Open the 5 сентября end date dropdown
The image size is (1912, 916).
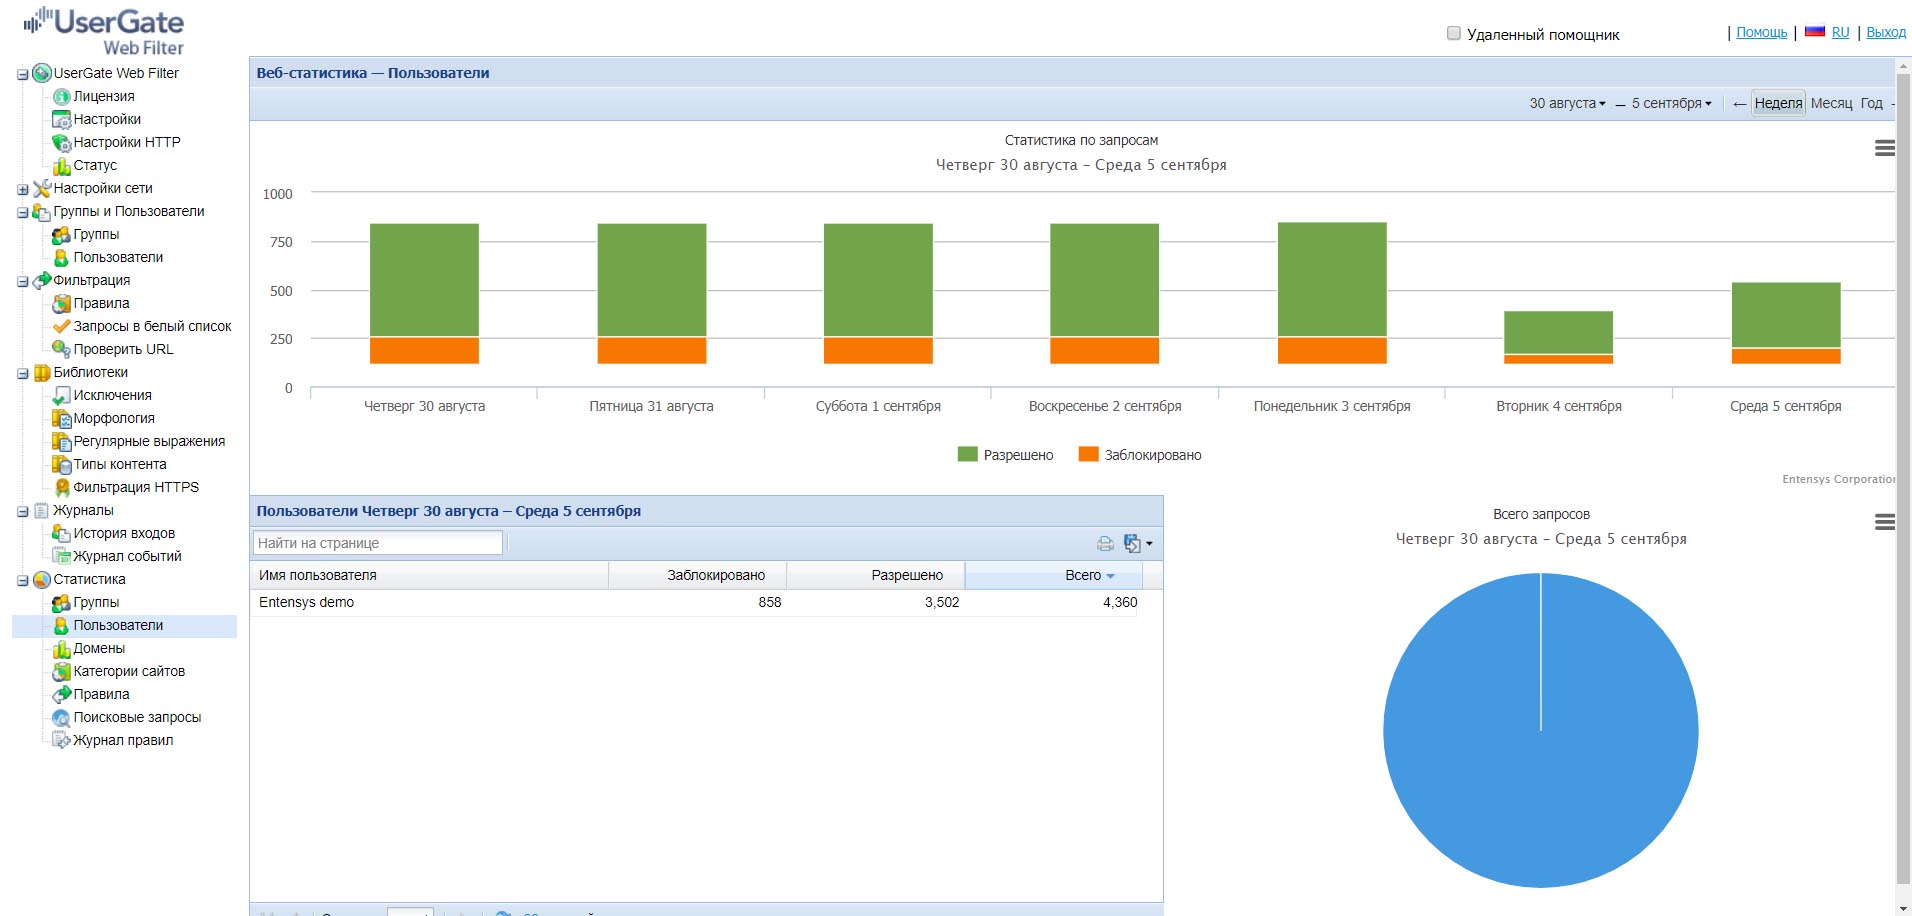[1671, 103]
